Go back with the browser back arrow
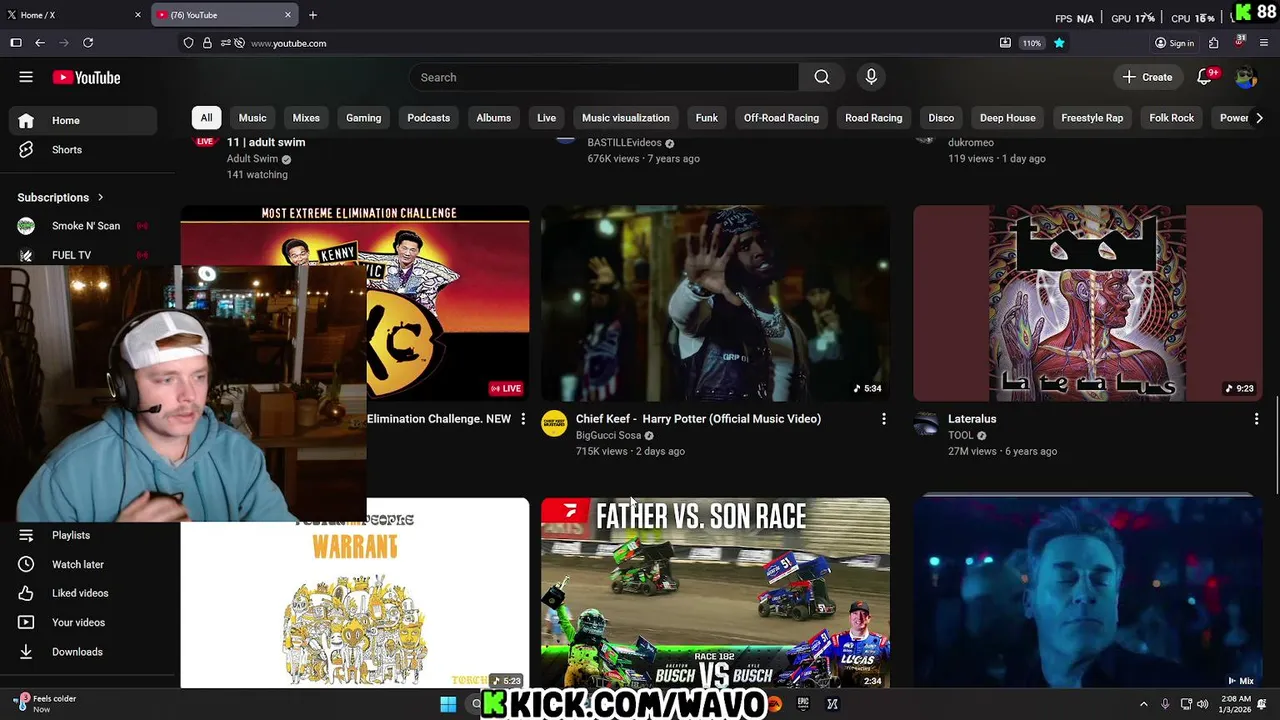 click(x=40, y=43)
